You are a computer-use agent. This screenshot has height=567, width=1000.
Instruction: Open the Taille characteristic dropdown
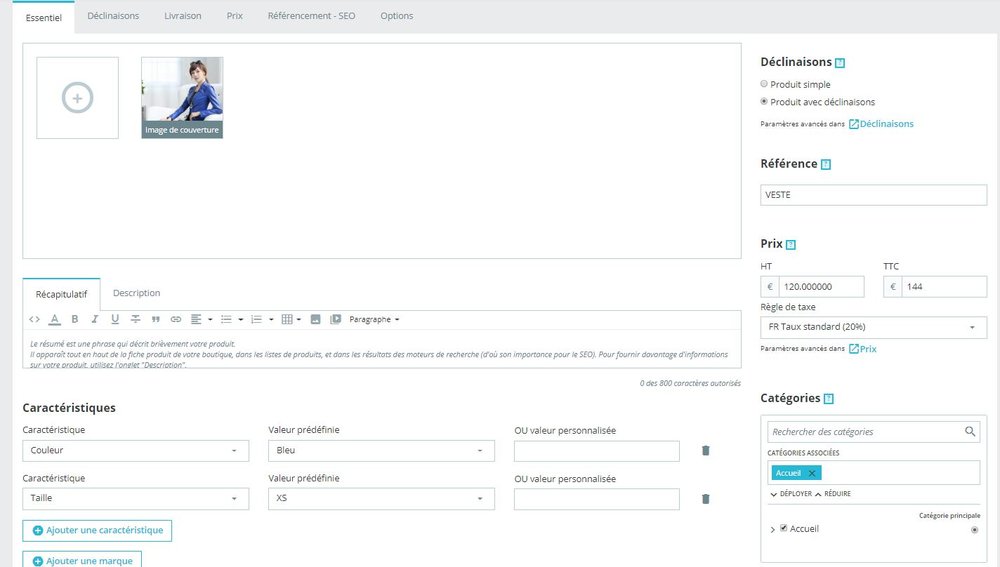click(135, 499)
